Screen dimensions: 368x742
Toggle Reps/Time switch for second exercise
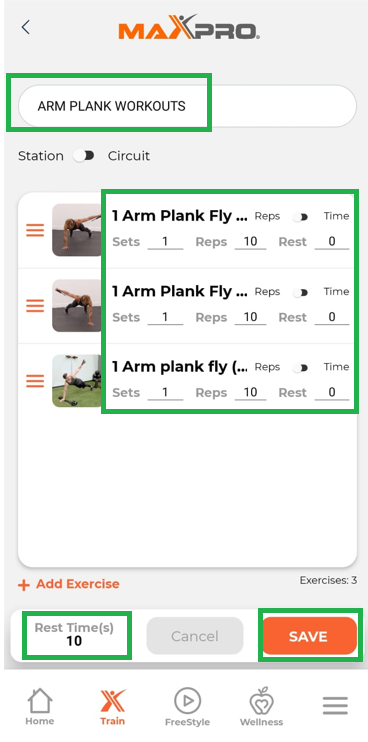tap(301, 292)
